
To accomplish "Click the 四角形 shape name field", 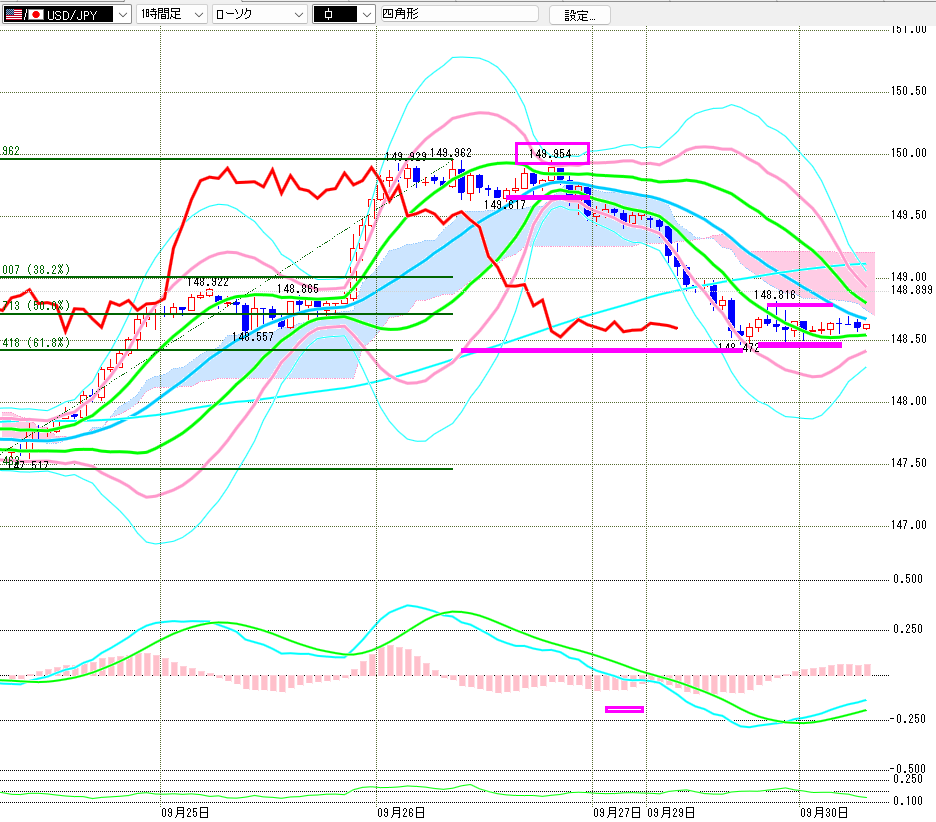I will coord(460,15).
